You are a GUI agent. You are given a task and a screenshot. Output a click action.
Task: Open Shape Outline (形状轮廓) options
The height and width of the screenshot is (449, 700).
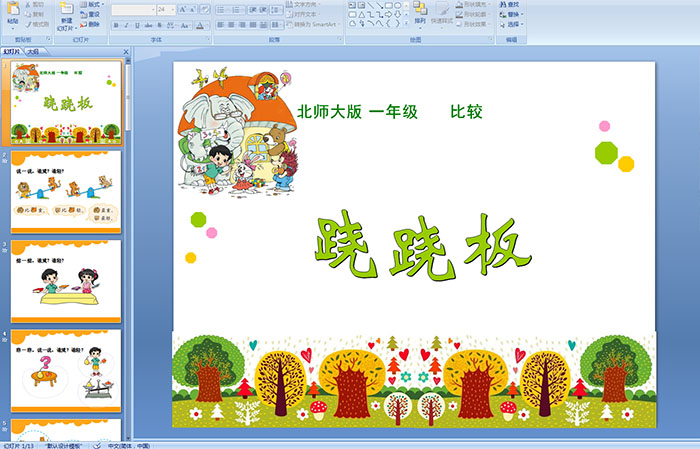pos(474,14)
